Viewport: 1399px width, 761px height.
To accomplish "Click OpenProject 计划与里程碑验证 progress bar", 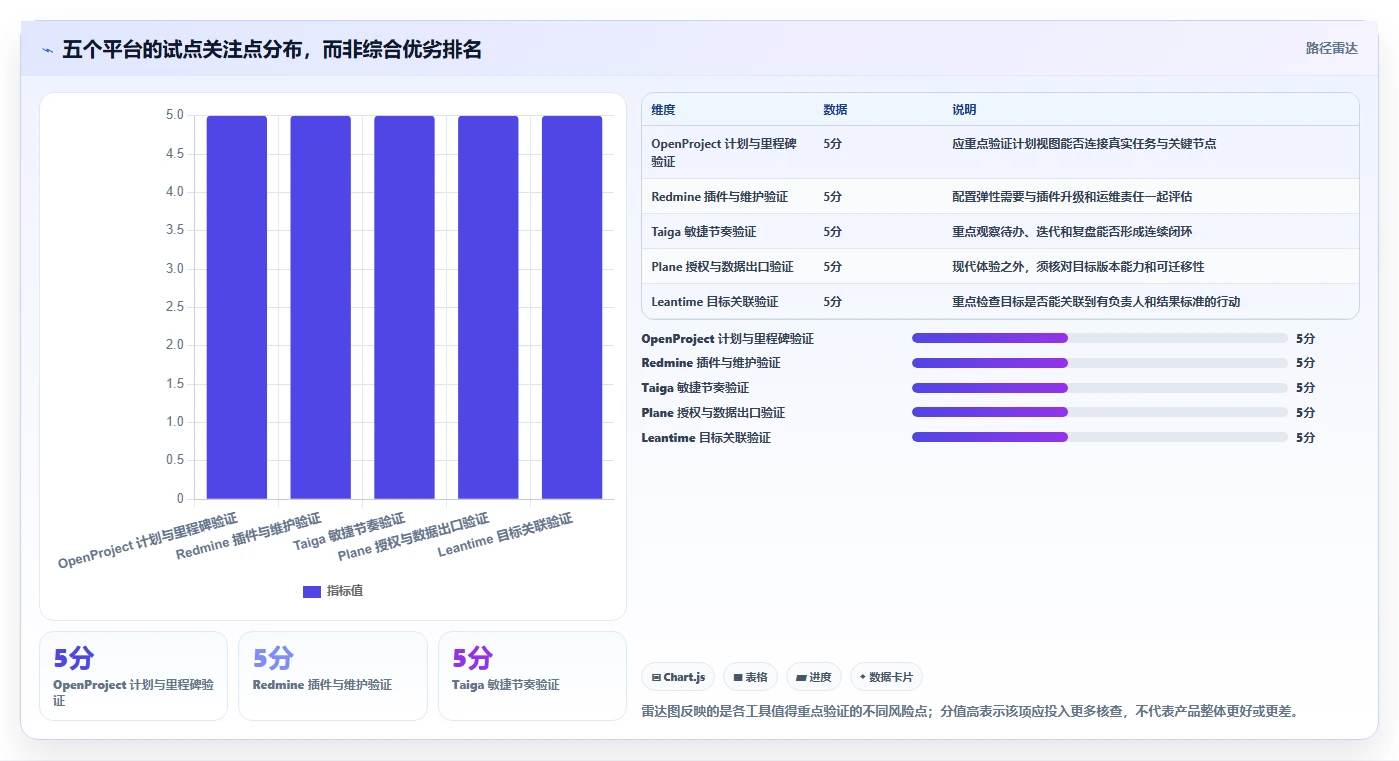I will [1100, 338].
